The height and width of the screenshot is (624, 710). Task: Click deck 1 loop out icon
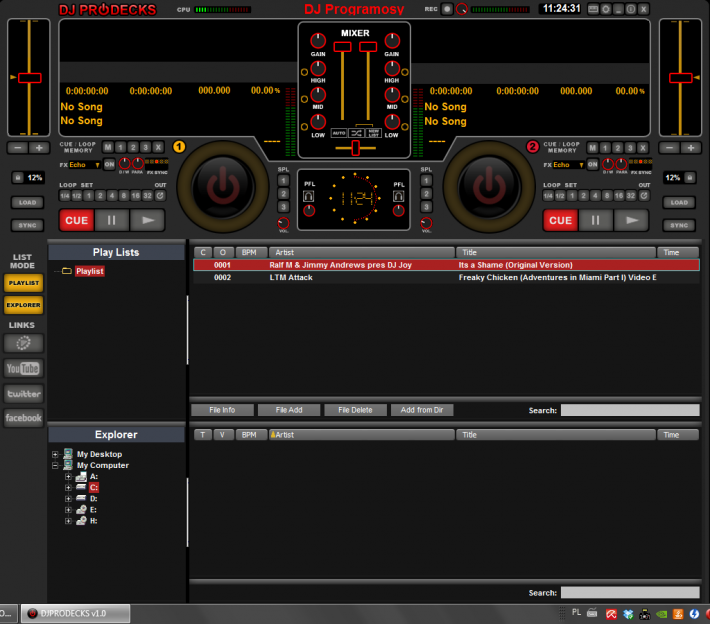[x=160, y=196]
